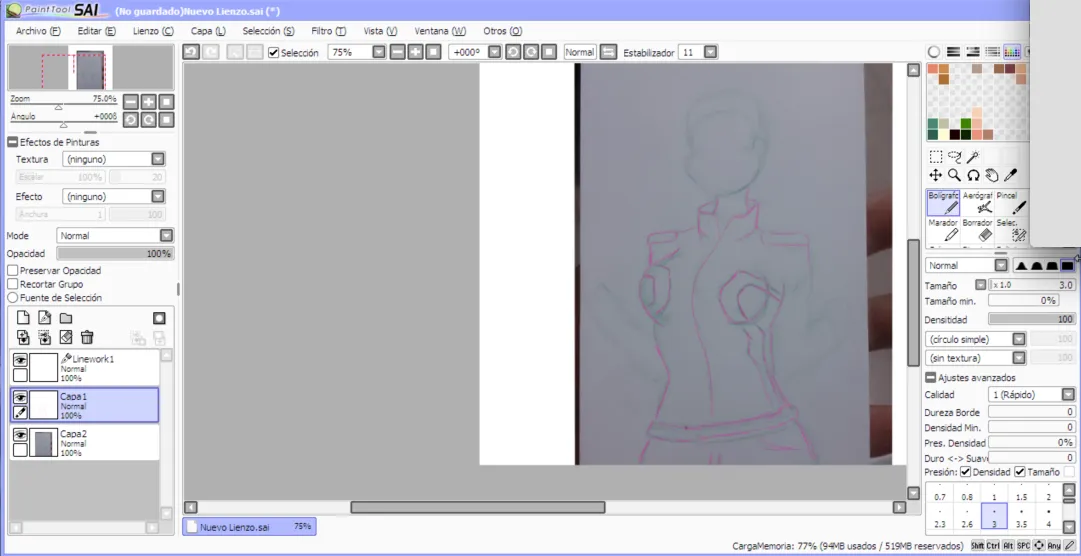Viewport: 1081px width, 556px height.
Task: Open the Estabilizador dropdown
Action: click(710, 52)
